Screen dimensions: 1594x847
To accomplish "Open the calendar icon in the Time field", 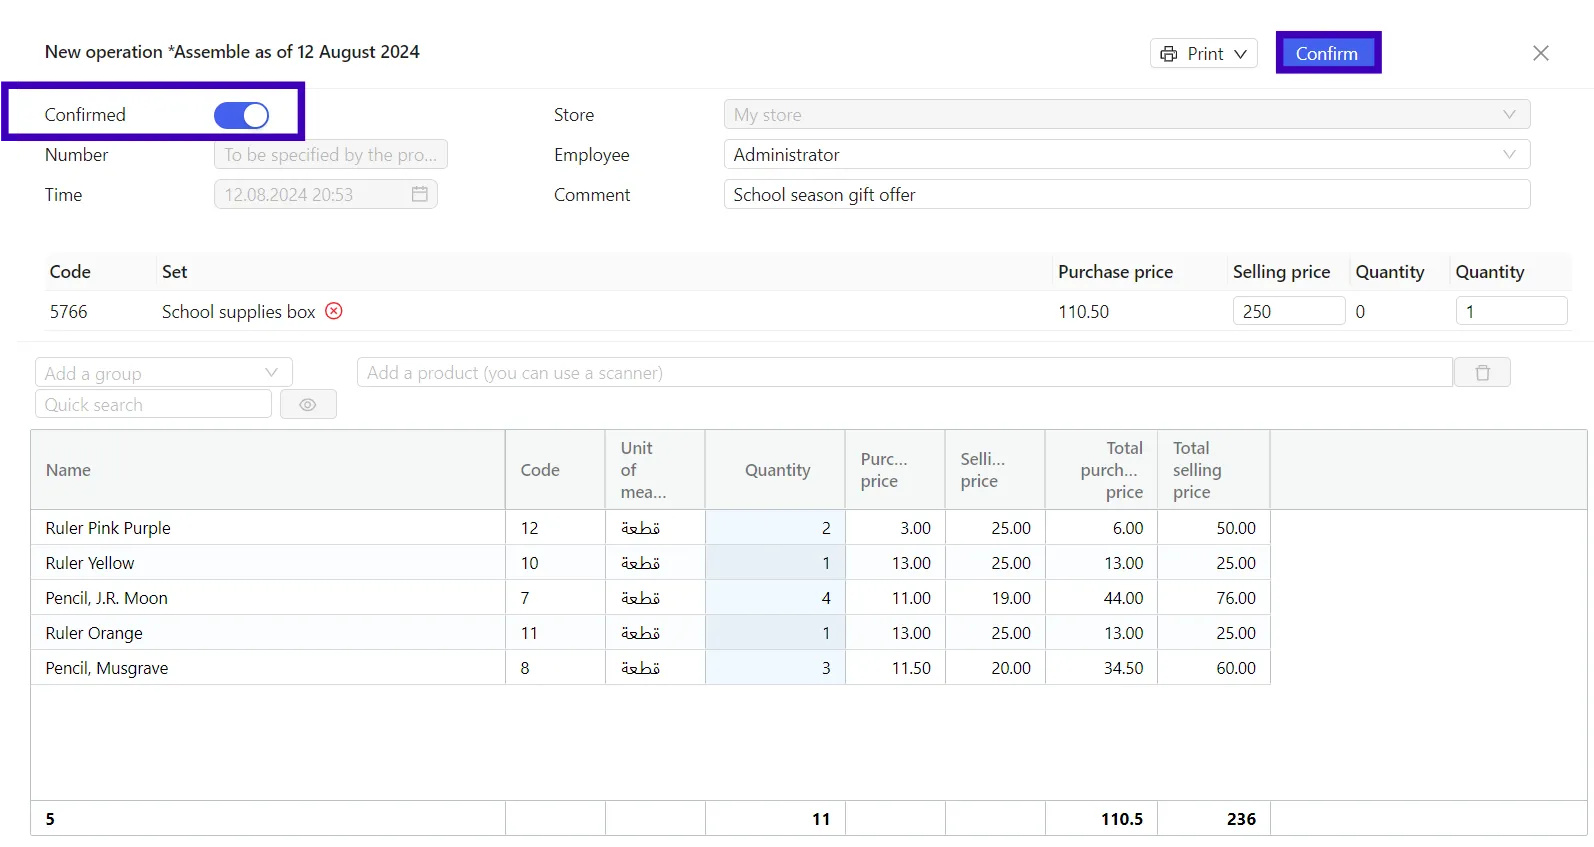I will (x=420, y=194).
